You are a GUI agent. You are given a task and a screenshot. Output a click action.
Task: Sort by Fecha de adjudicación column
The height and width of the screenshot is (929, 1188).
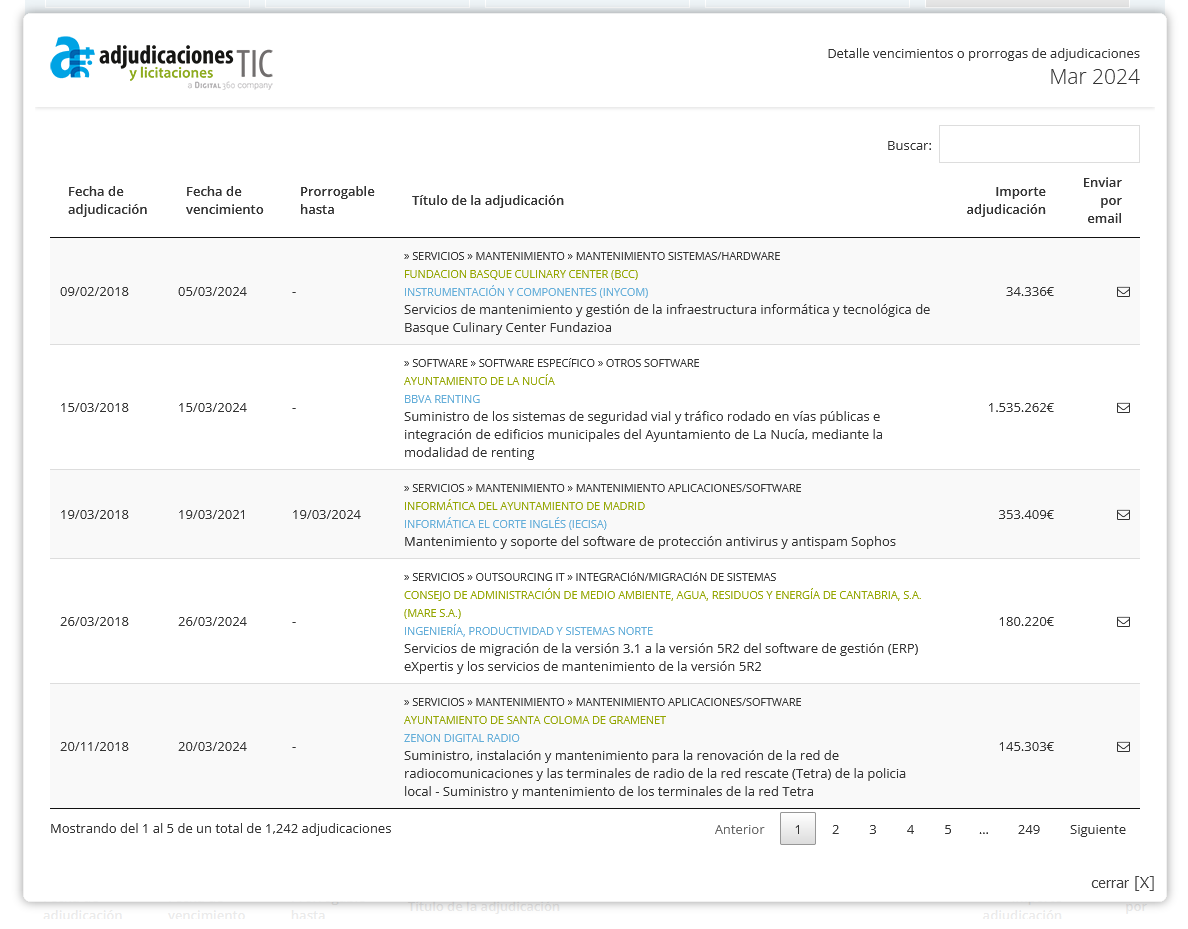(108, 200)
